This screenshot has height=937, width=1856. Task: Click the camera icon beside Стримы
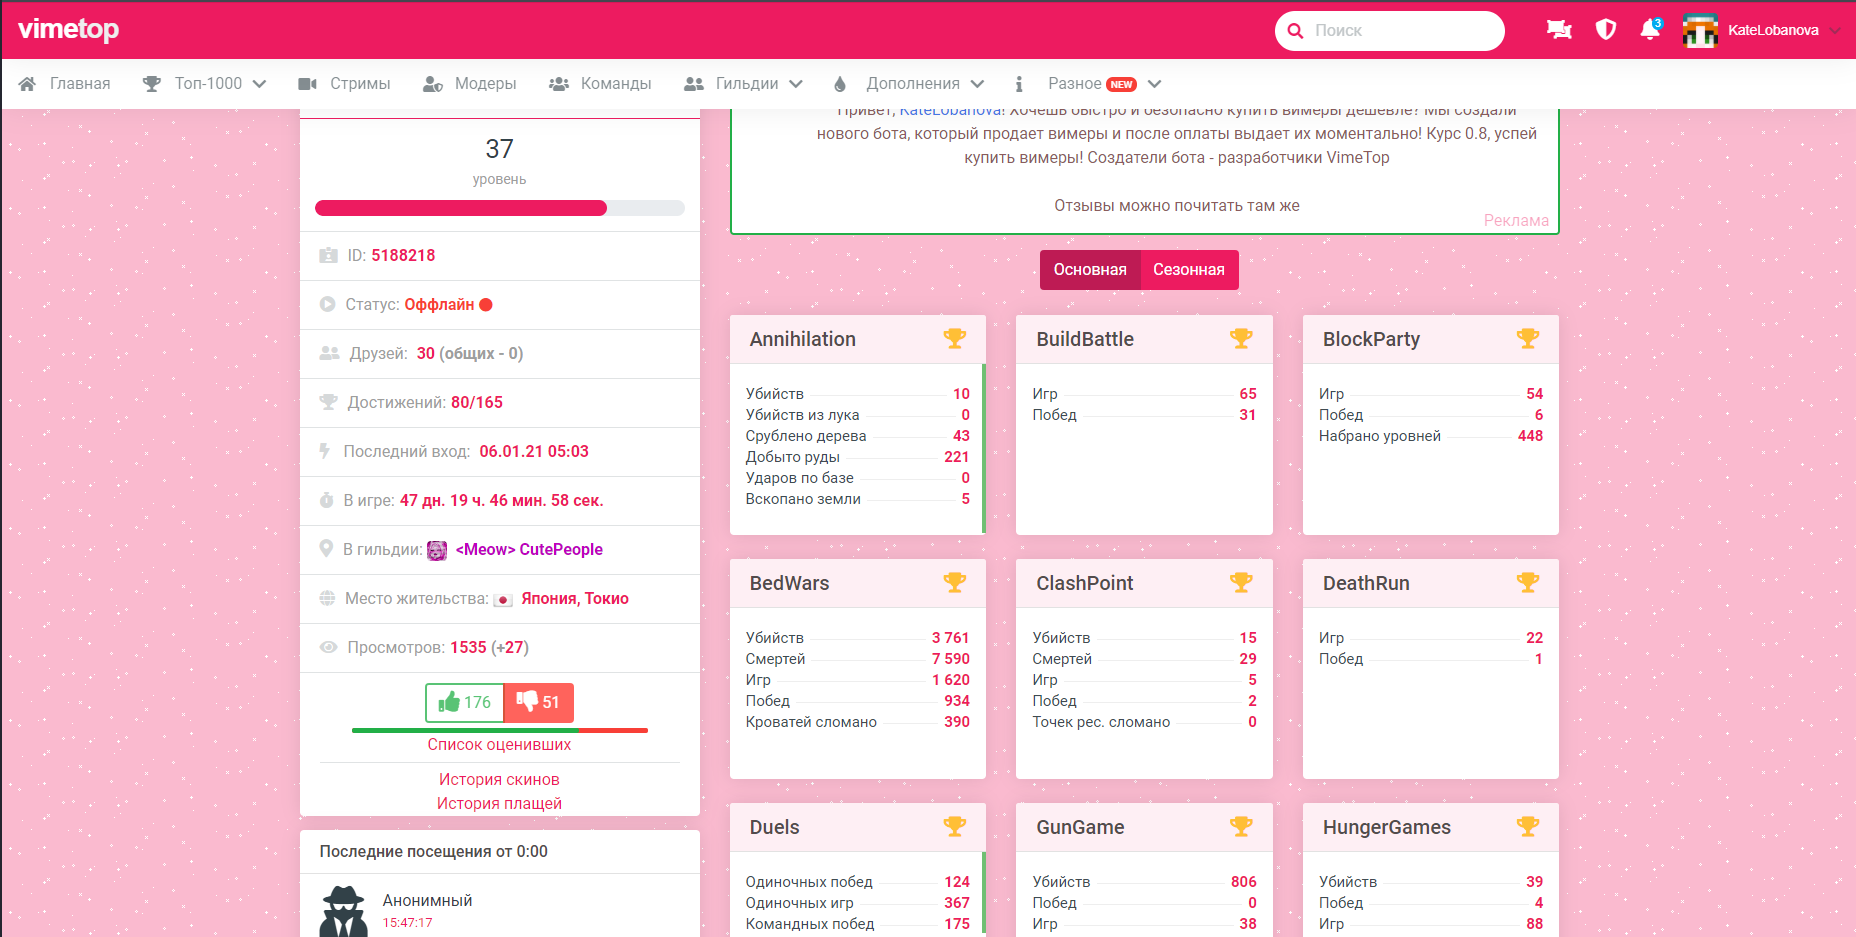[308, 84]
